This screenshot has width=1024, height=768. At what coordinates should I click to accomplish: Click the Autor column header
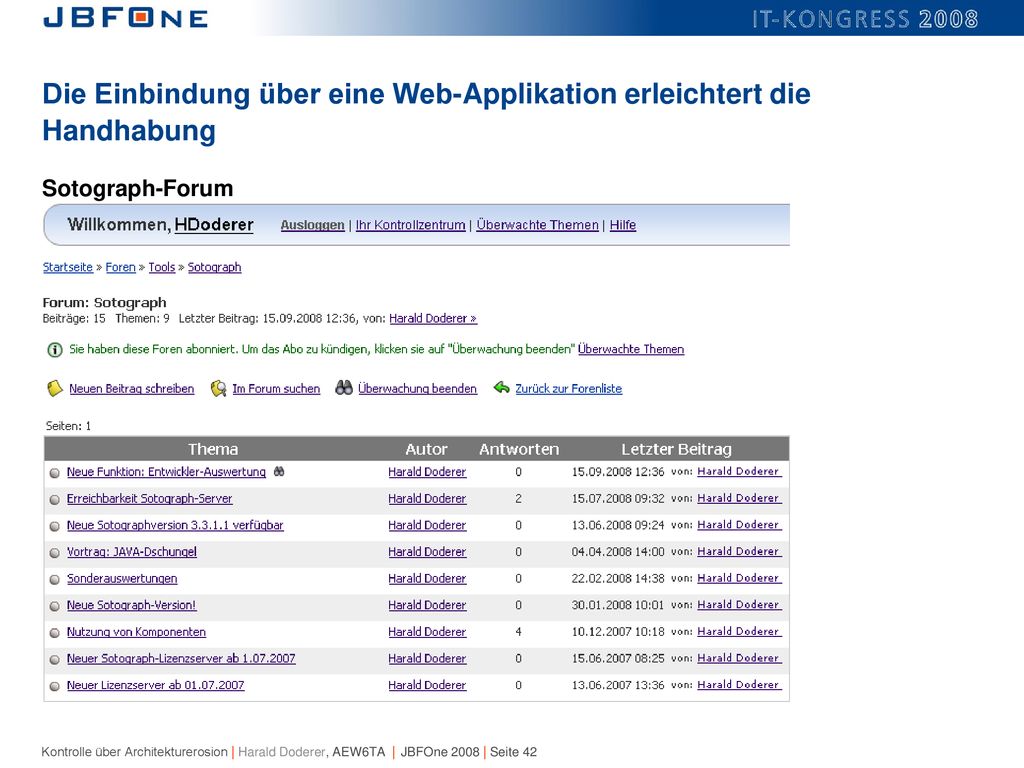pyautogui.click(x=426, y=449)
